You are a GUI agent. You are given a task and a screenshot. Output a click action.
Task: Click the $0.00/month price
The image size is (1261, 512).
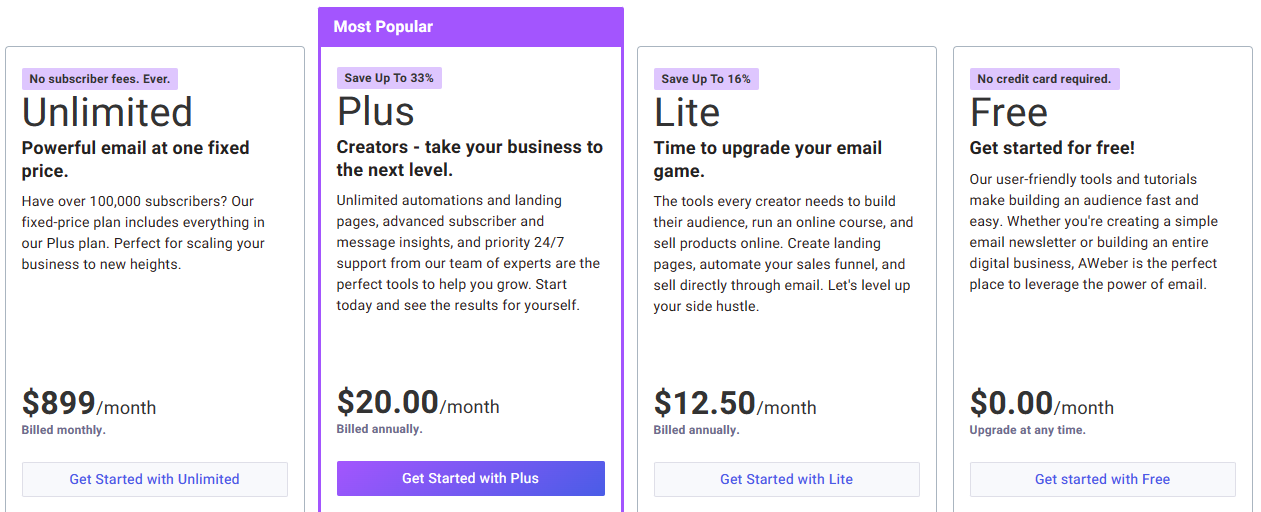pyautogui.click(x=1042, y=404)
